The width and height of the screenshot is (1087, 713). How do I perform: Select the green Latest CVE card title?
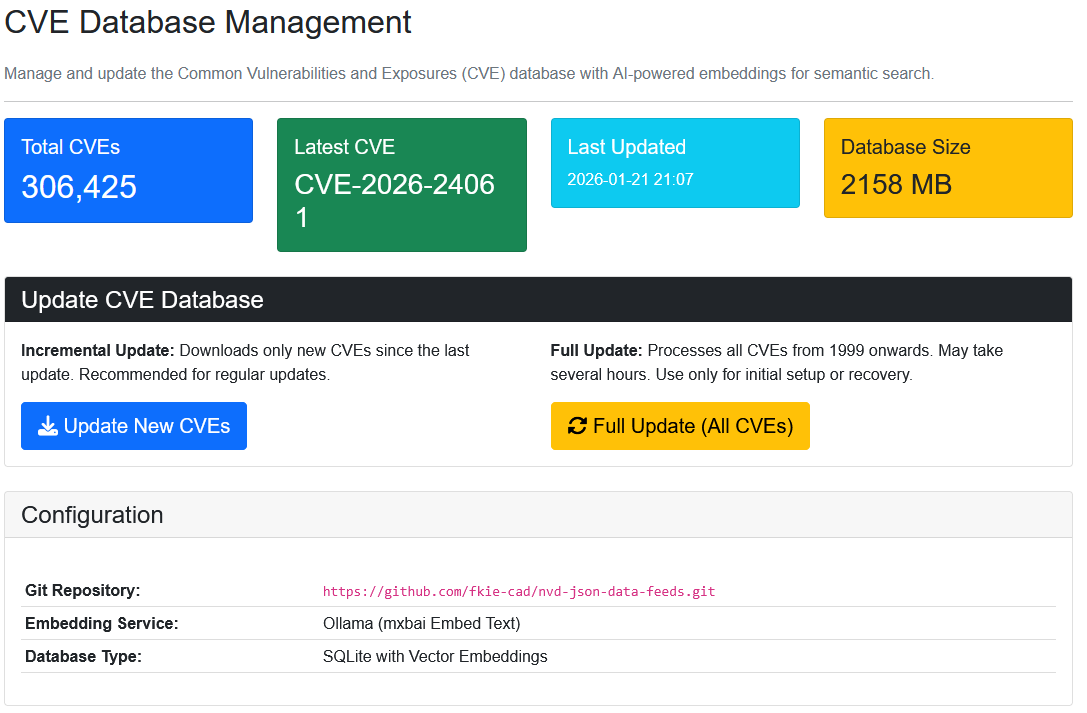pyautogui.click(x=344, y=147)
